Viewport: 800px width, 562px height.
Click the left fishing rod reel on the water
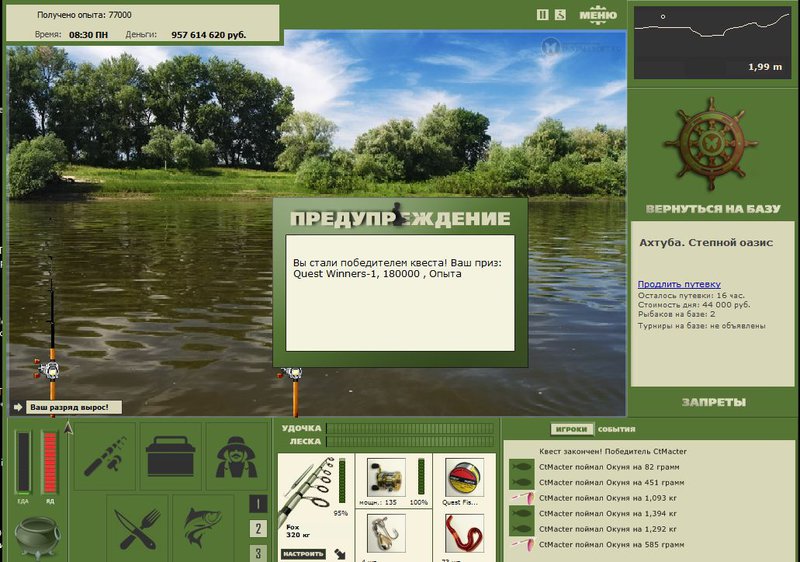(x=49, y=369)
